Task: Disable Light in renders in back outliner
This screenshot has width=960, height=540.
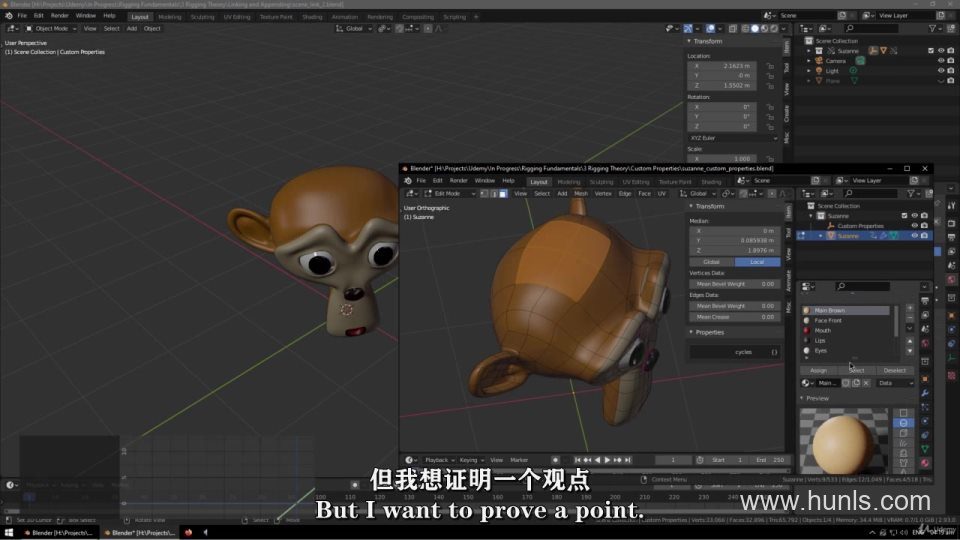Action: click(x=951, y=70)
